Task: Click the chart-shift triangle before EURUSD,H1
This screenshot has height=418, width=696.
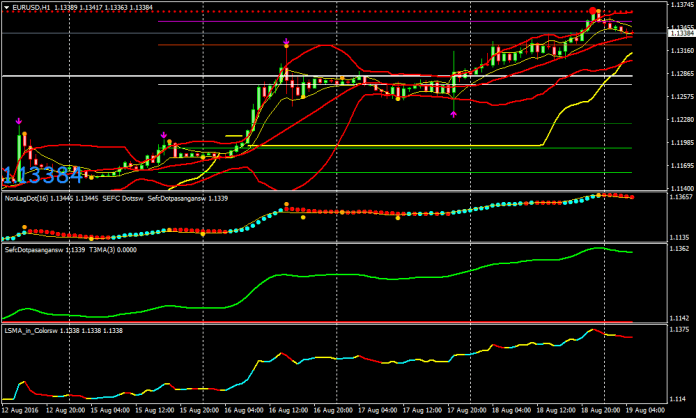Action: point(7,6)
